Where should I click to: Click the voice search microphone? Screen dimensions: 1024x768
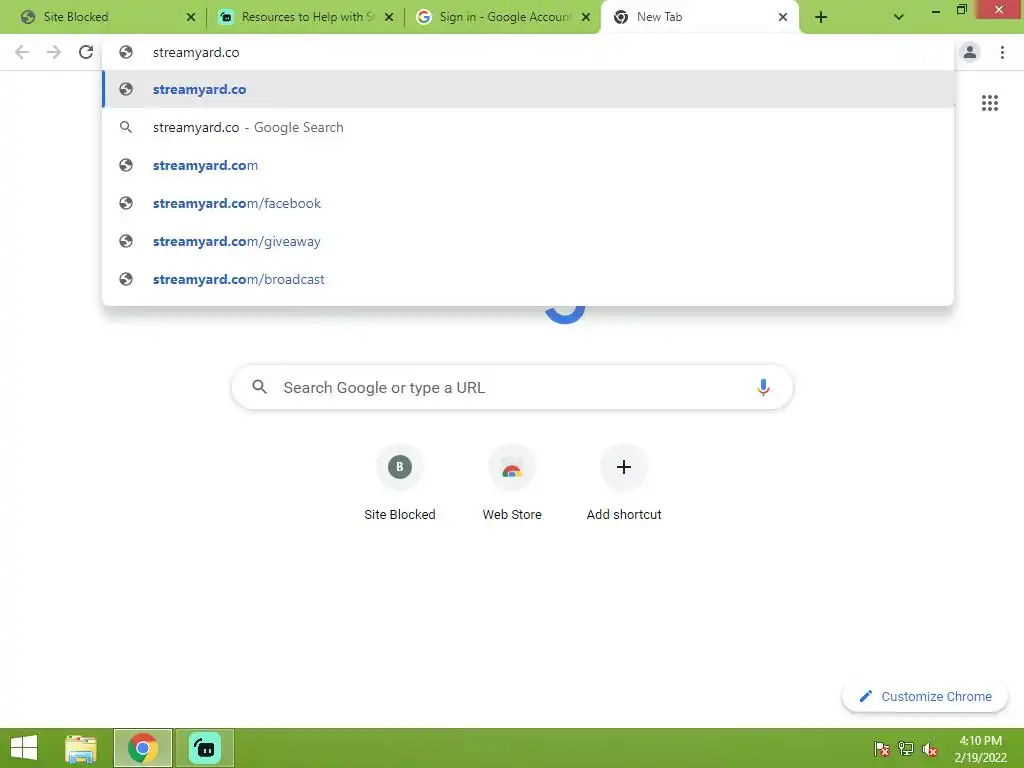(763, 387)
